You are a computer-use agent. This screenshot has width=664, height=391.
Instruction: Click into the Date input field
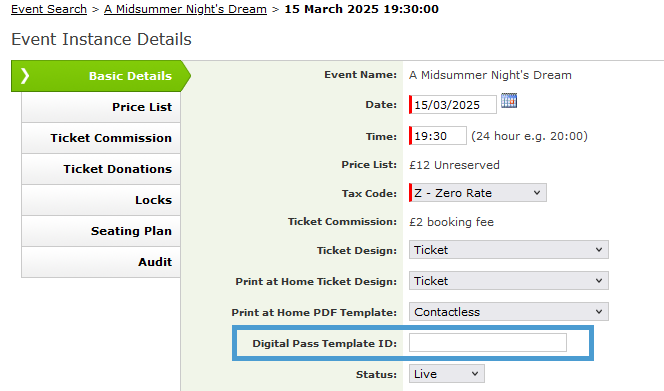click(453, 105)
